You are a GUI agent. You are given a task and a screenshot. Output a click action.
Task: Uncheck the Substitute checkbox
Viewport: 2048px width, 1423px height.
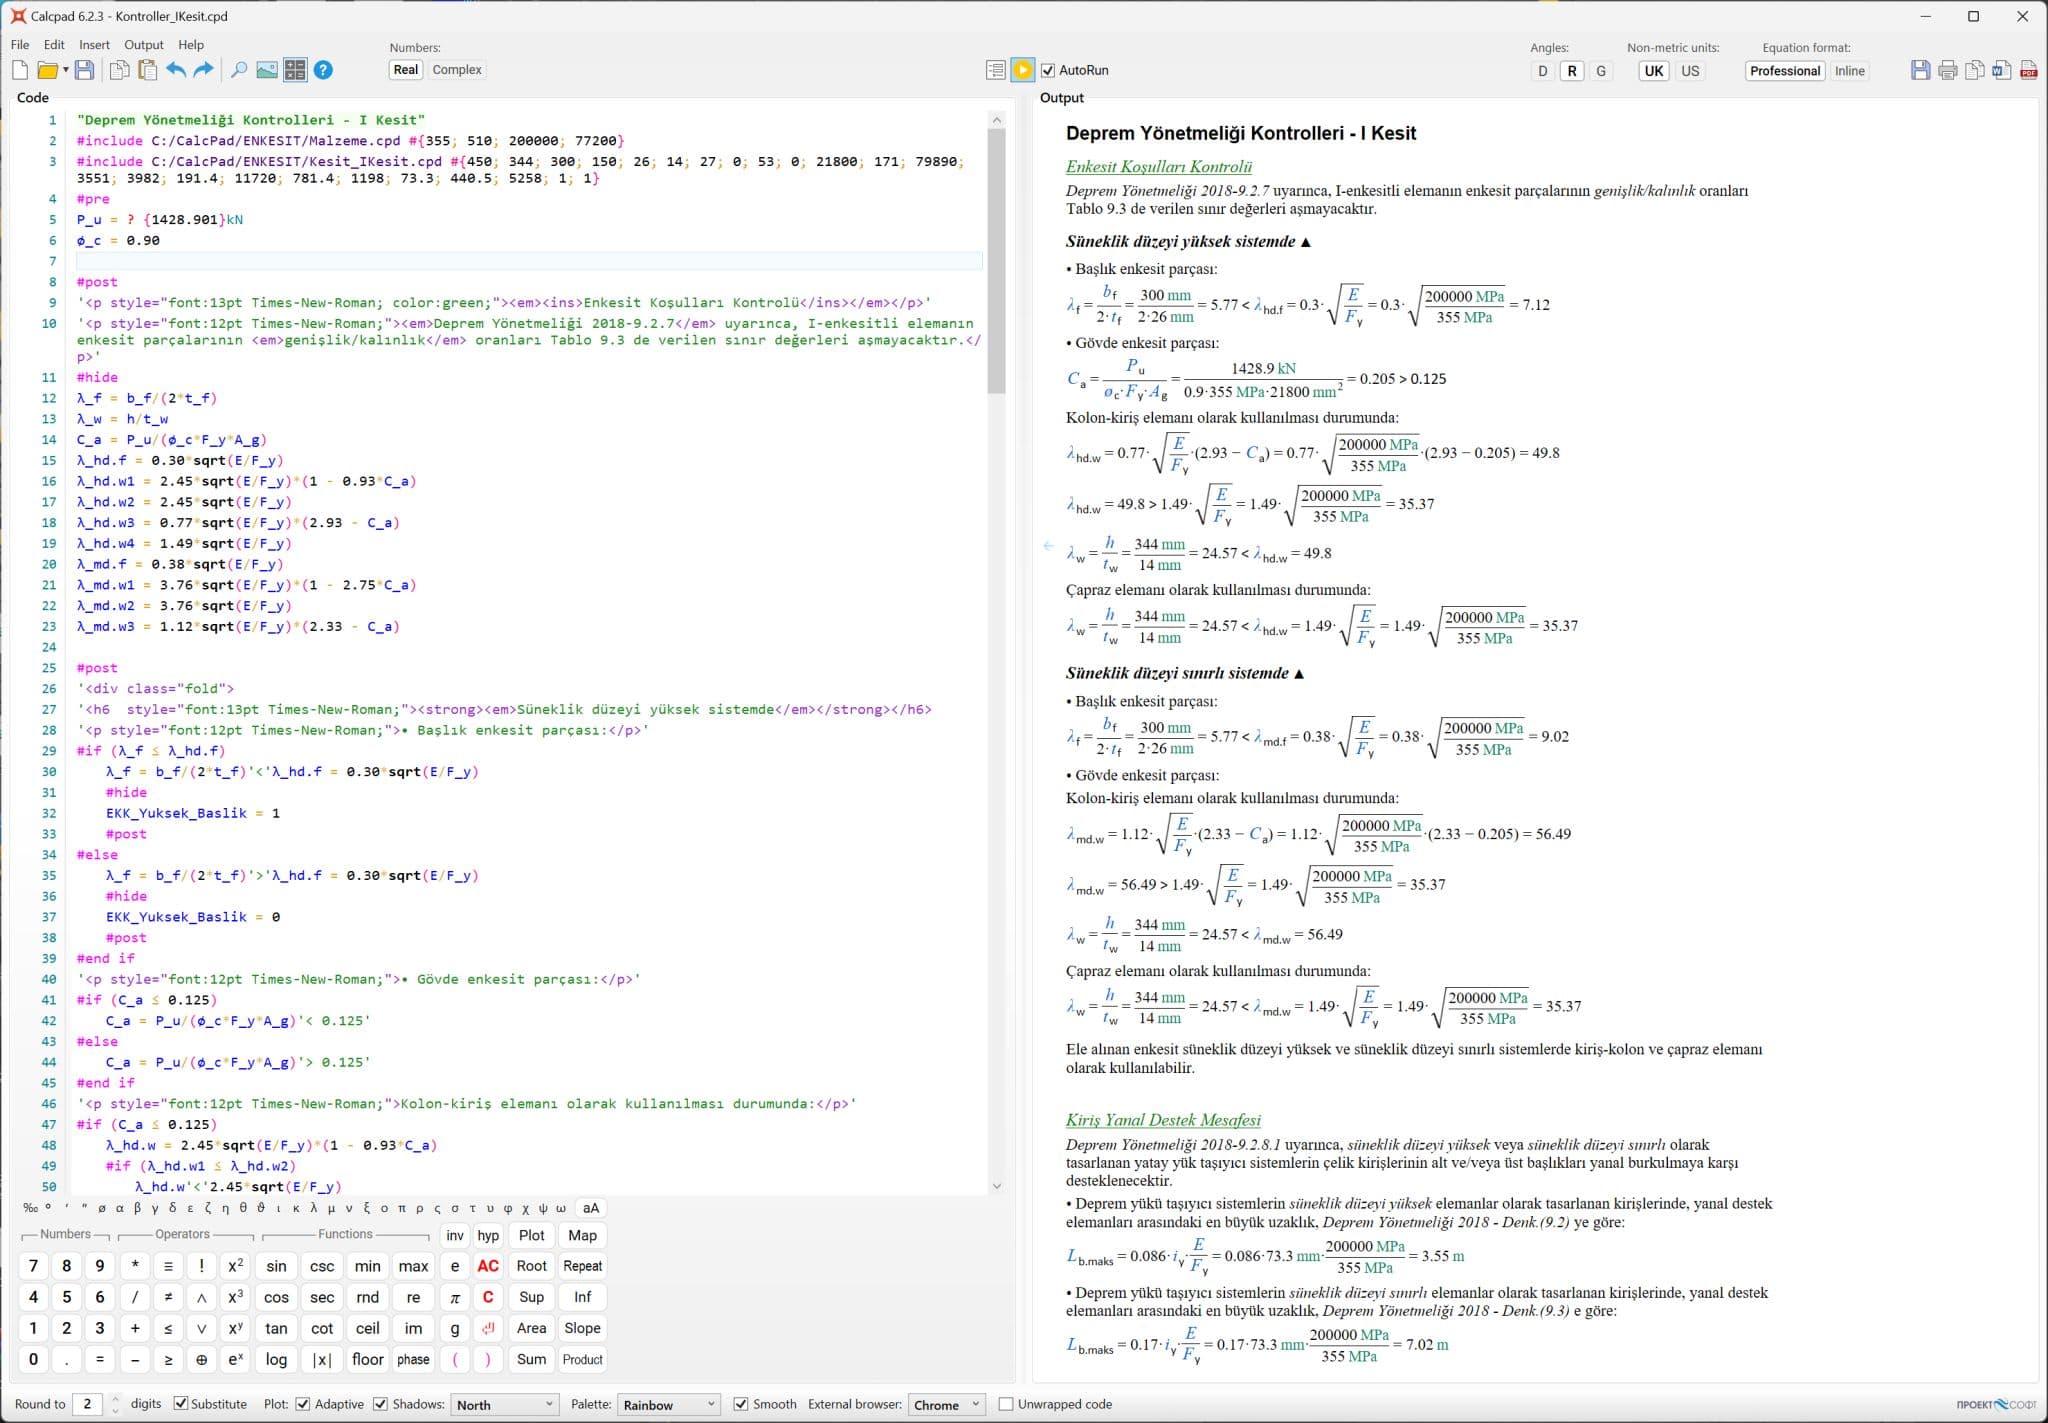[181, 1404]
